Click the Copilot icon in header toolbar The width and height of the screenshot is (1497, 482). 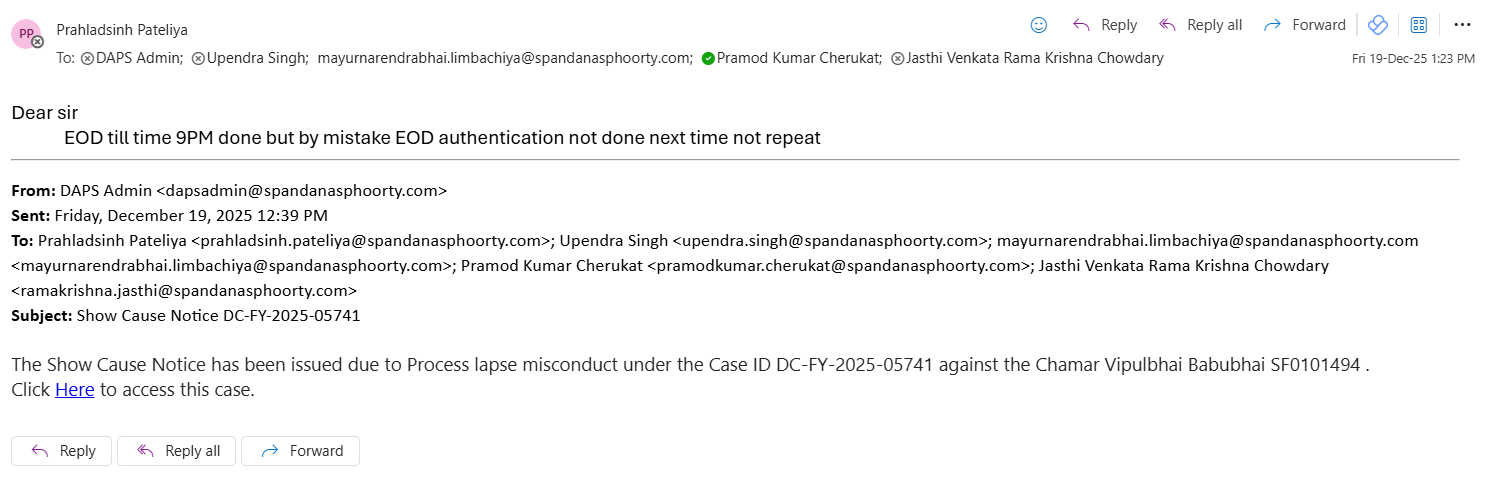[x=1378, y=25]
